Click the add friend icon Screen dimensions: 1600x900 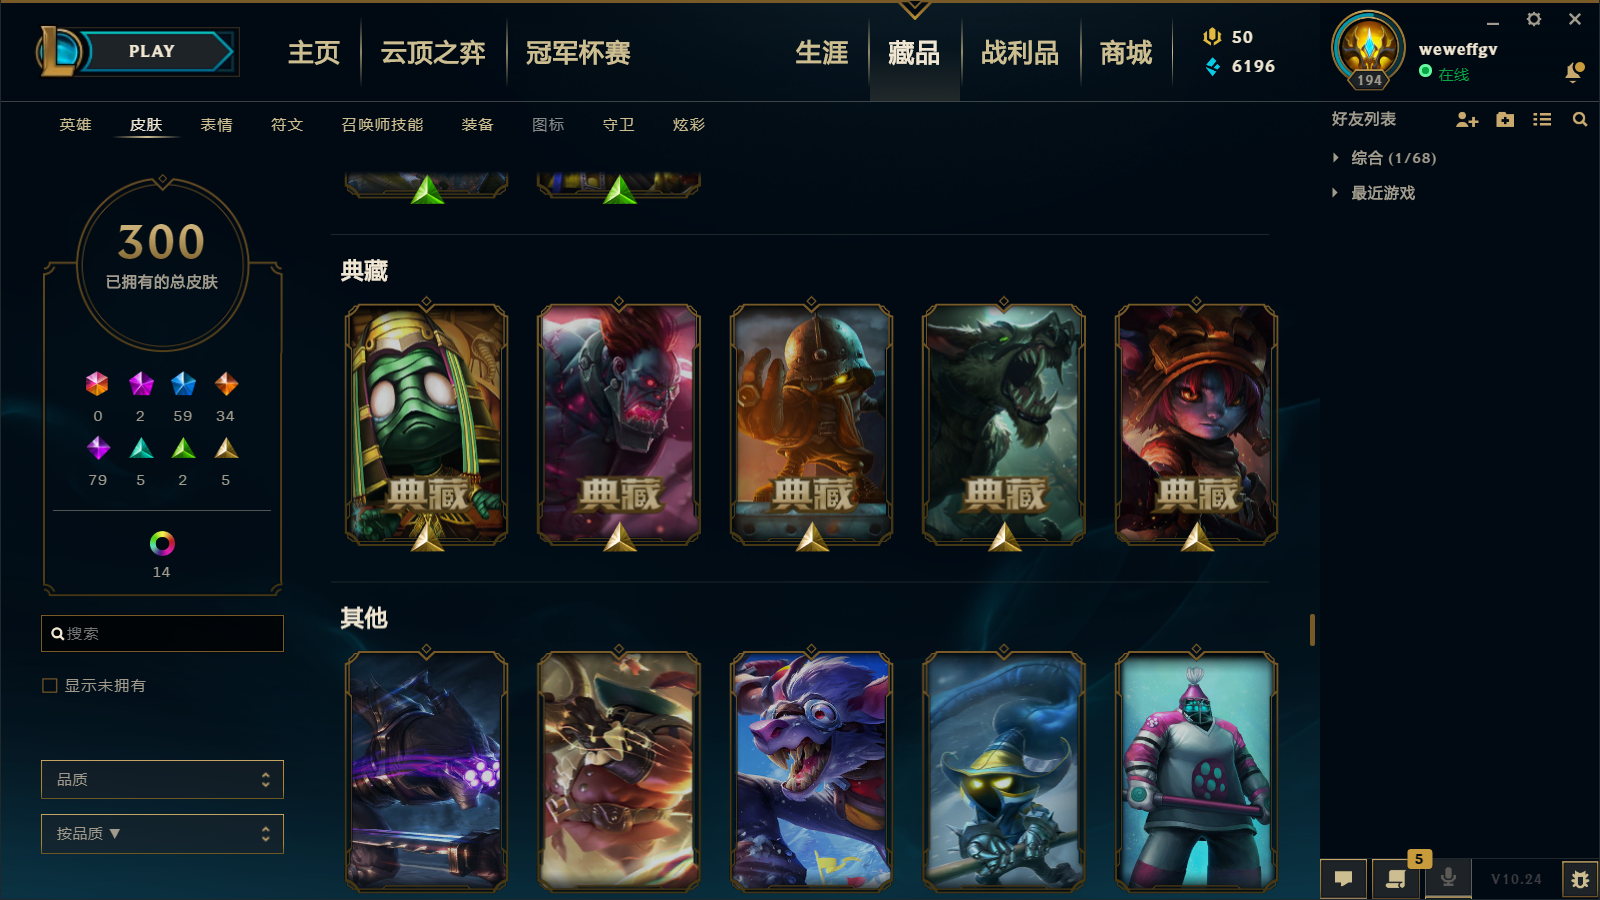[x=1467, y=120]
